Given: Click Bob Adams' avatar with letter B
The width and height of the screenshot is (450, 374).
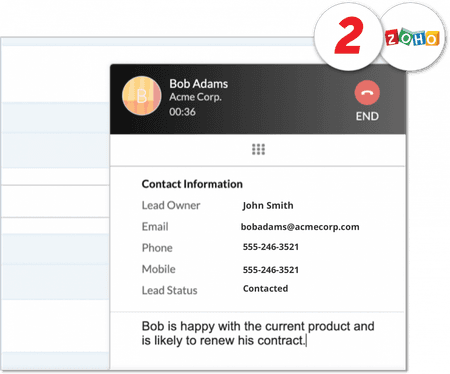Looking at the screenshot, I should point(142,96).
